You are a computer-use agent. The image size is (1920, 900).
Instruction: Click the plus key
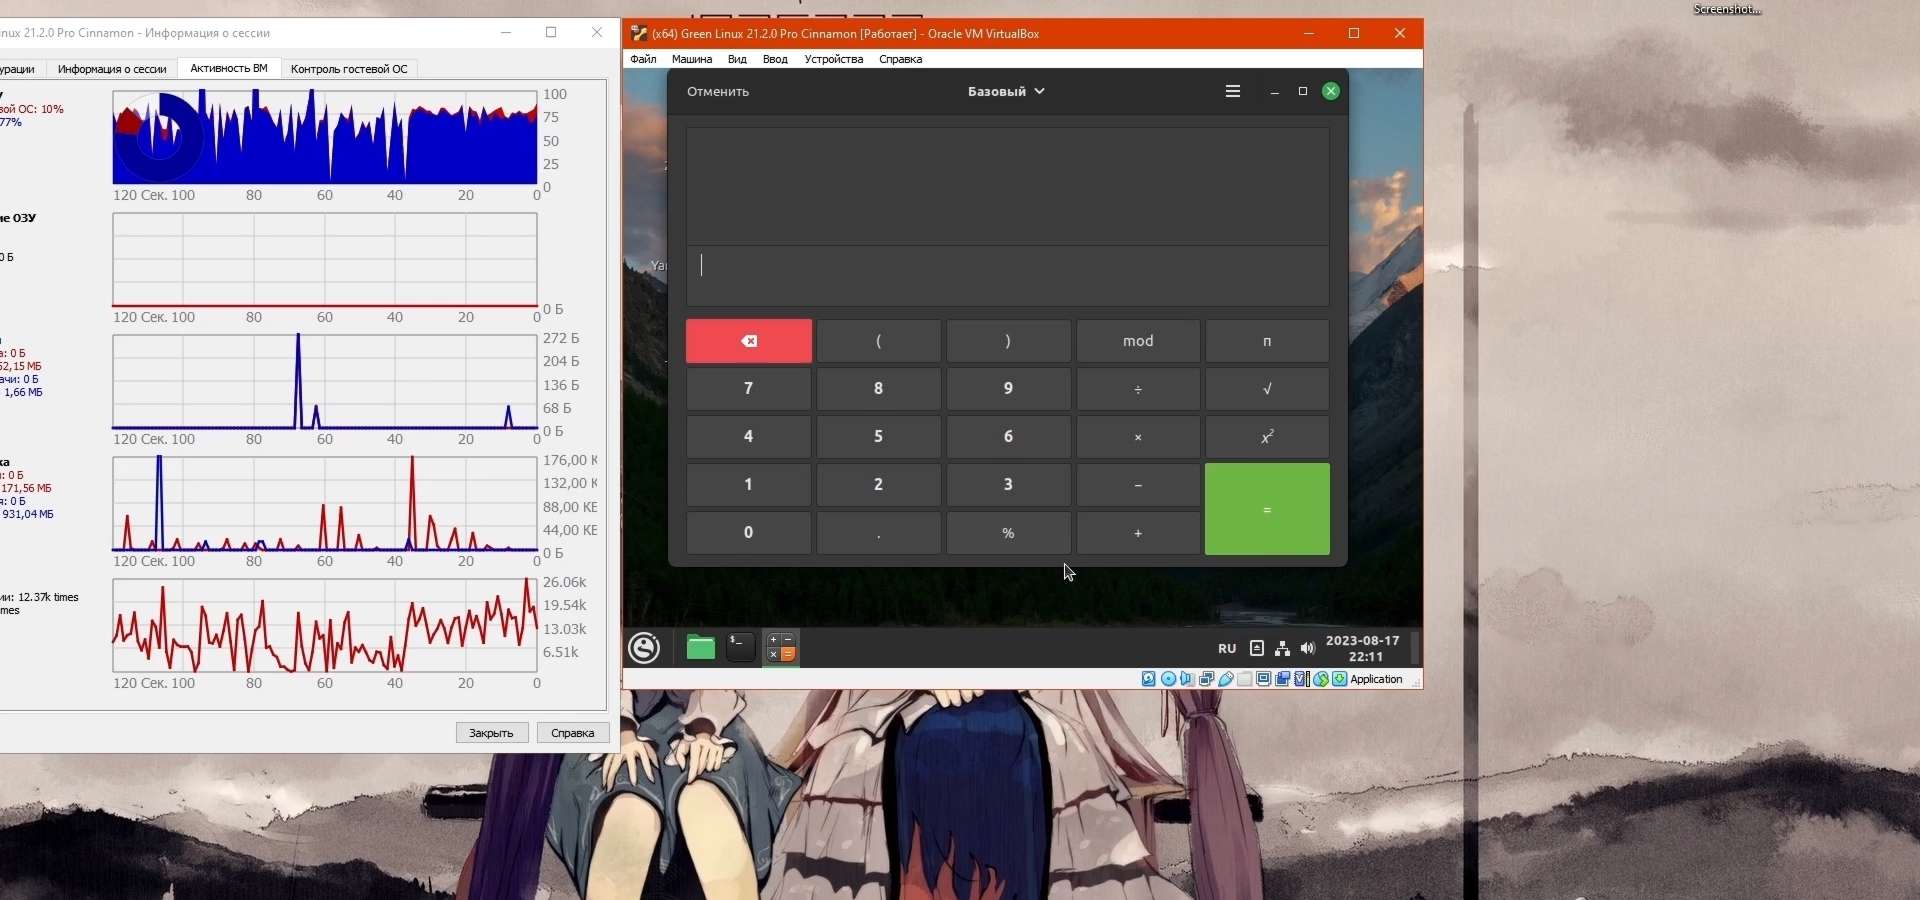click(x=1138, y=533)
